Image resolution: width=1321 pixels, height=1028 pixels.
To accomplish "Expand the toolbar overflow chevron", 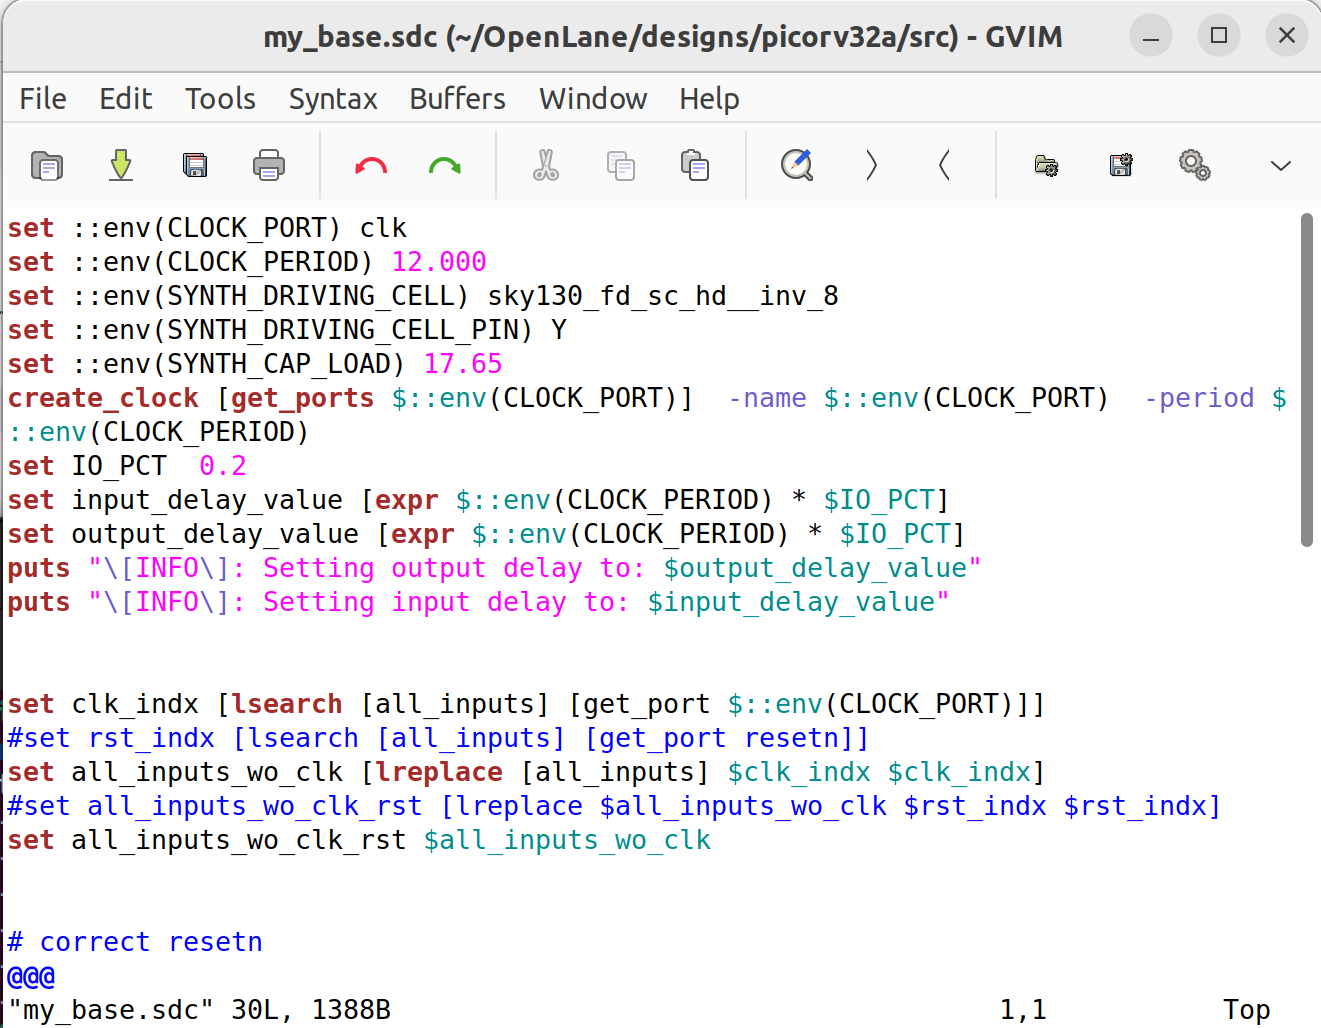I will point(1281,165).
